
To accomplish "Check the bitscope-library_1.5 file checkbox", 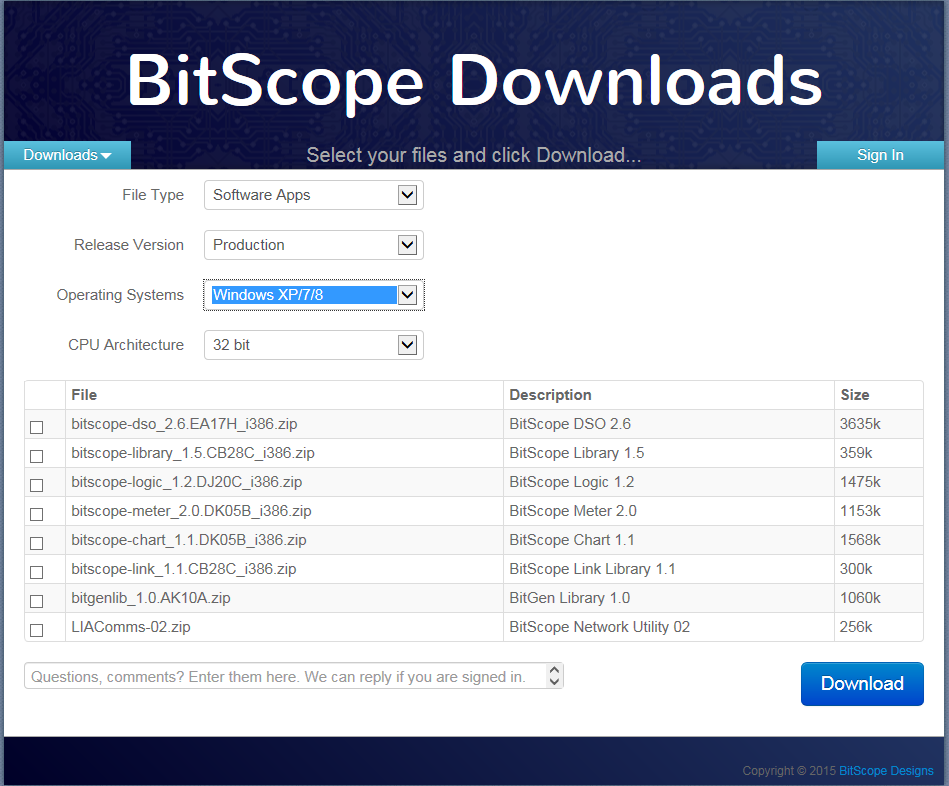I will click(36, 456).
